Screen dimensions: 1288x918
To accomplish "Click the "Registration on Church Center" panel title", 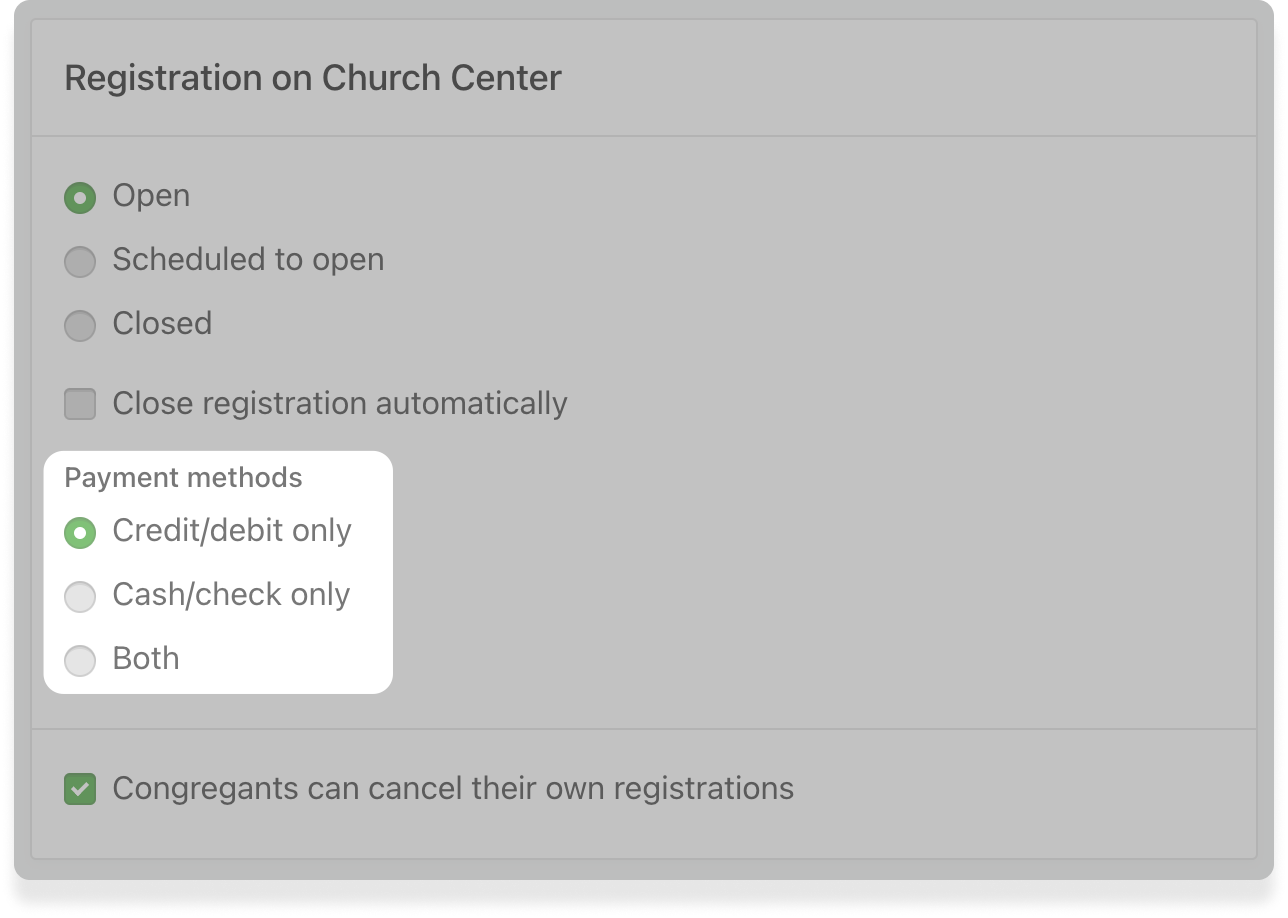I will (x=313, y=78).
